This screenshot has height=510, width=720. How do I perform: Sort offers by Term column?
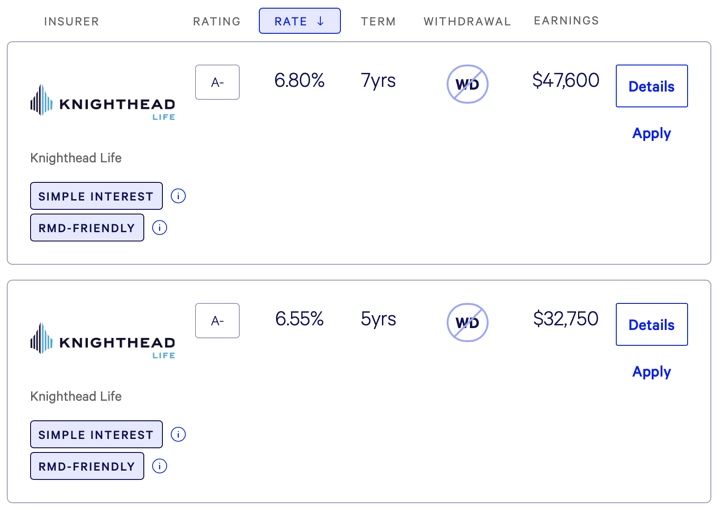378,21
